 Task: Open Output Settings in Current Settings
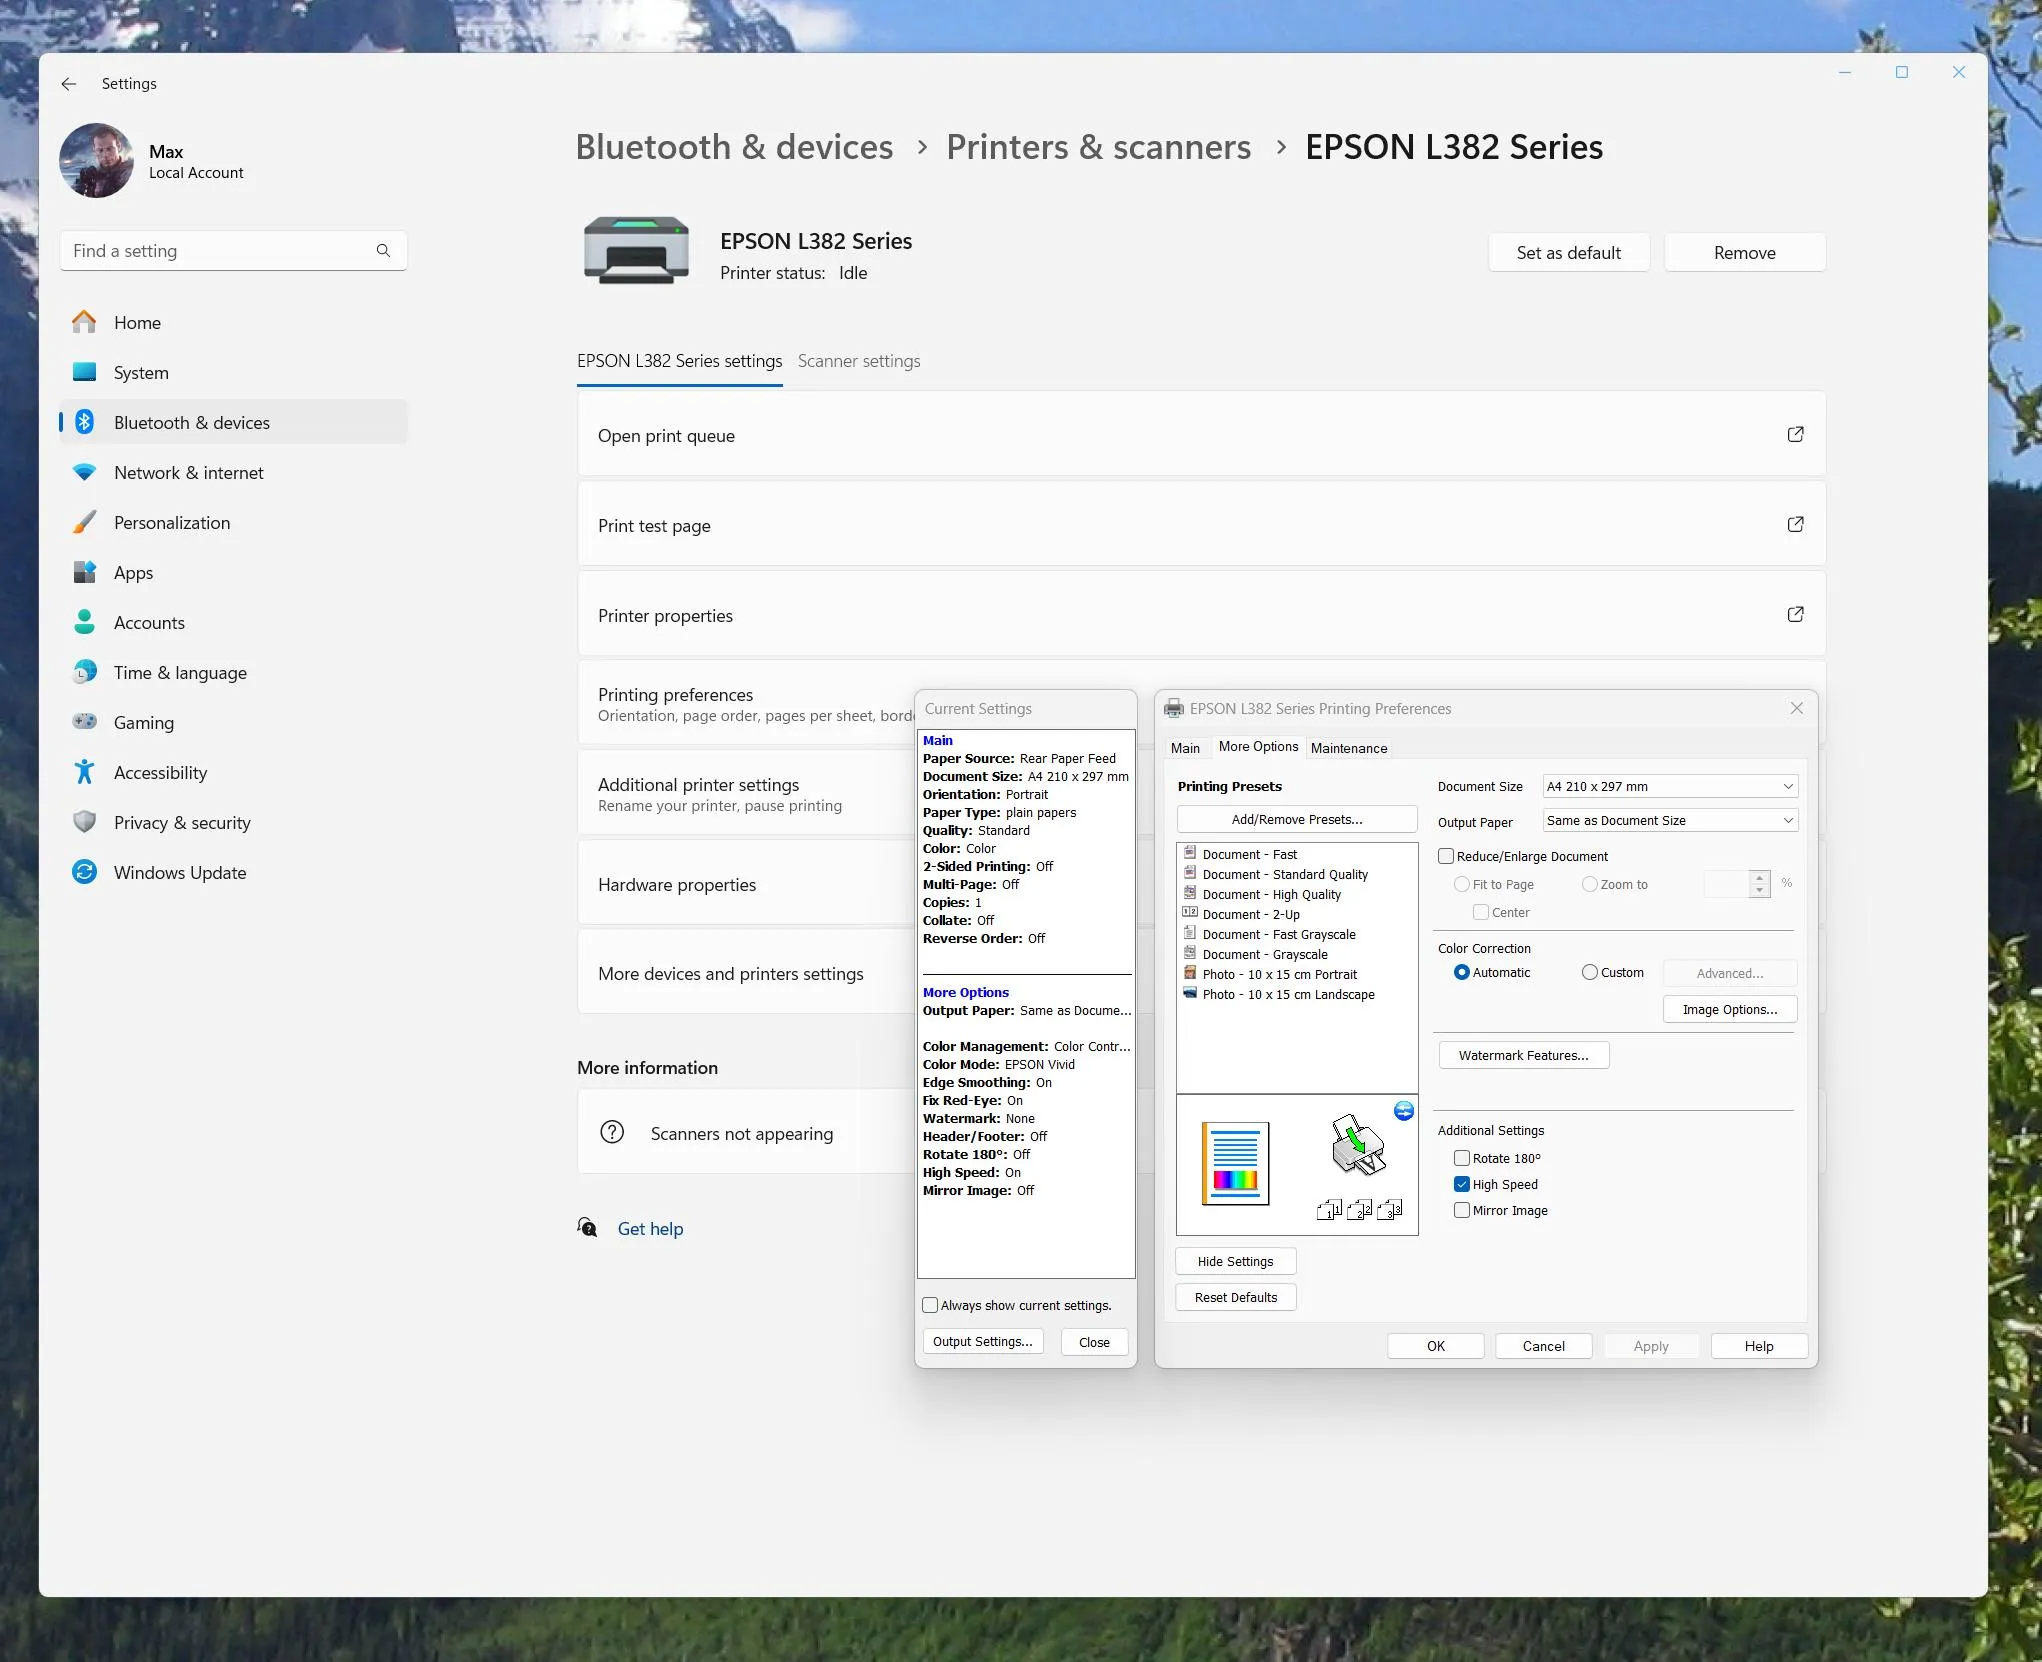pyautogui.click(x=983, y=1341)
